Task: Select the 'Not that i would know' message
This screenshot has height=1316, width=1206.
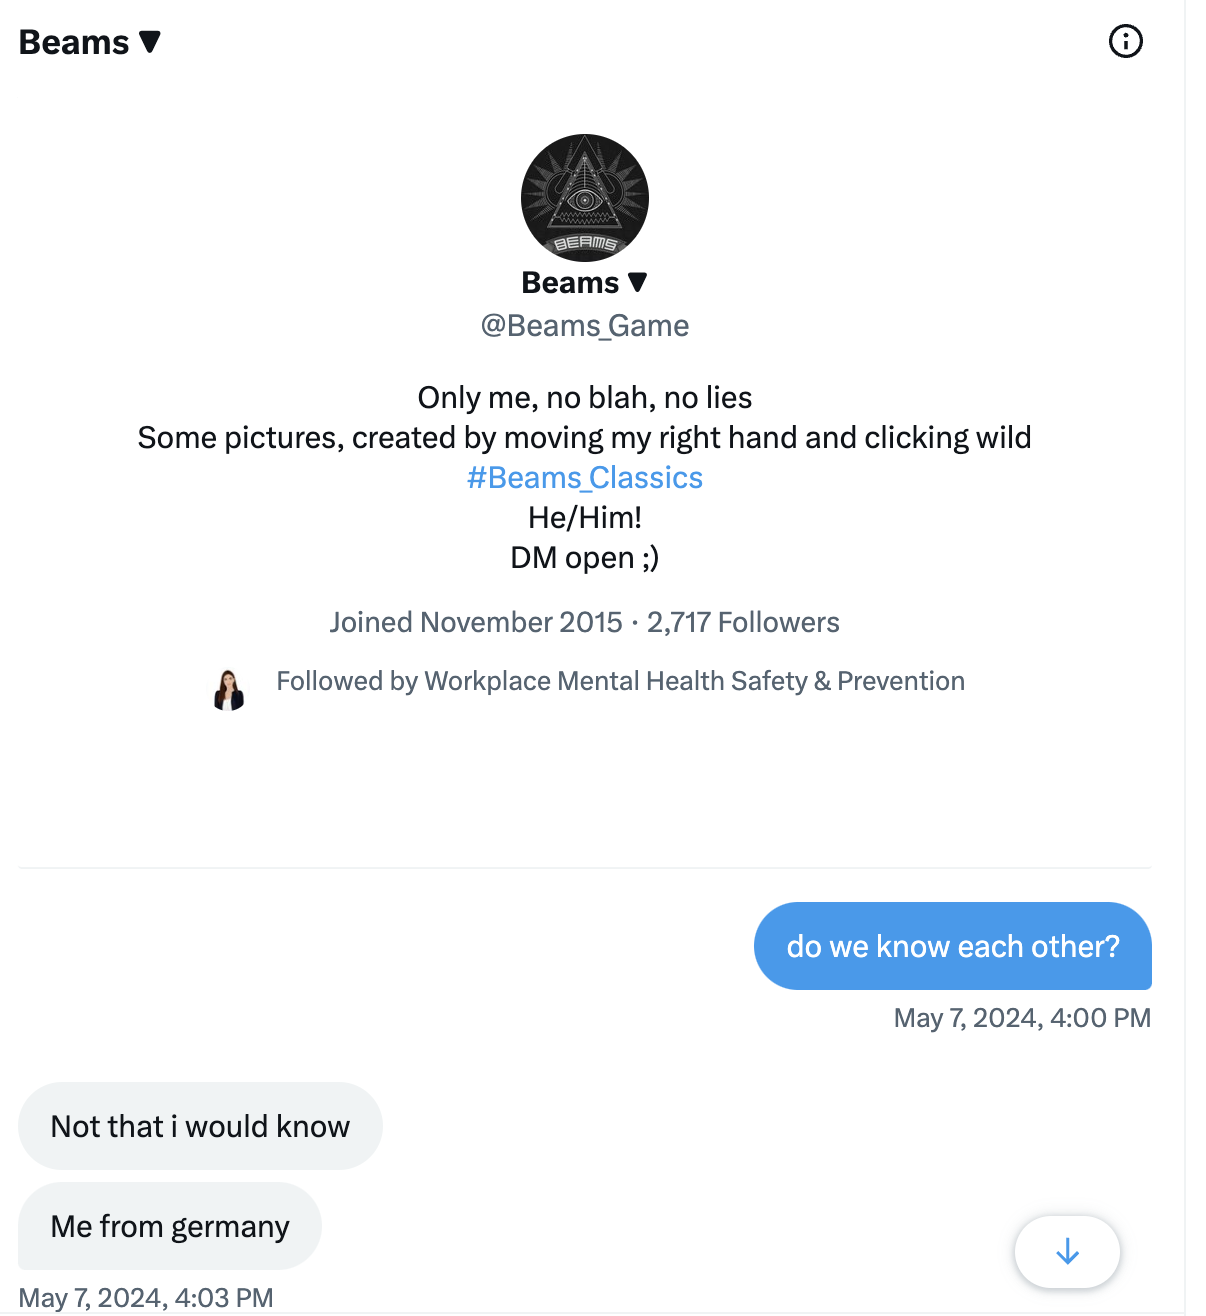Action: pos(200,1126)
